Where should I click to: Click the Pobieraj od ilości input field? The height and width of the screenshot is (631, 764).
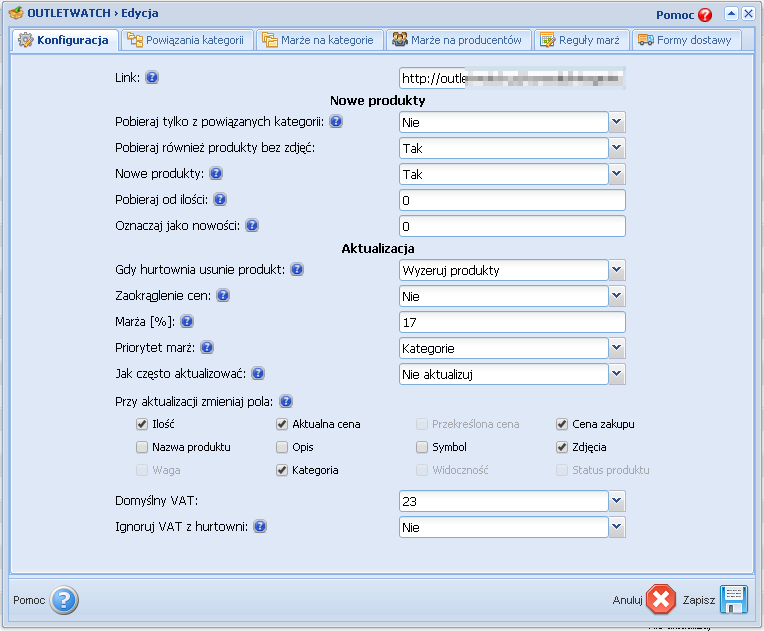tap(512, 200)
